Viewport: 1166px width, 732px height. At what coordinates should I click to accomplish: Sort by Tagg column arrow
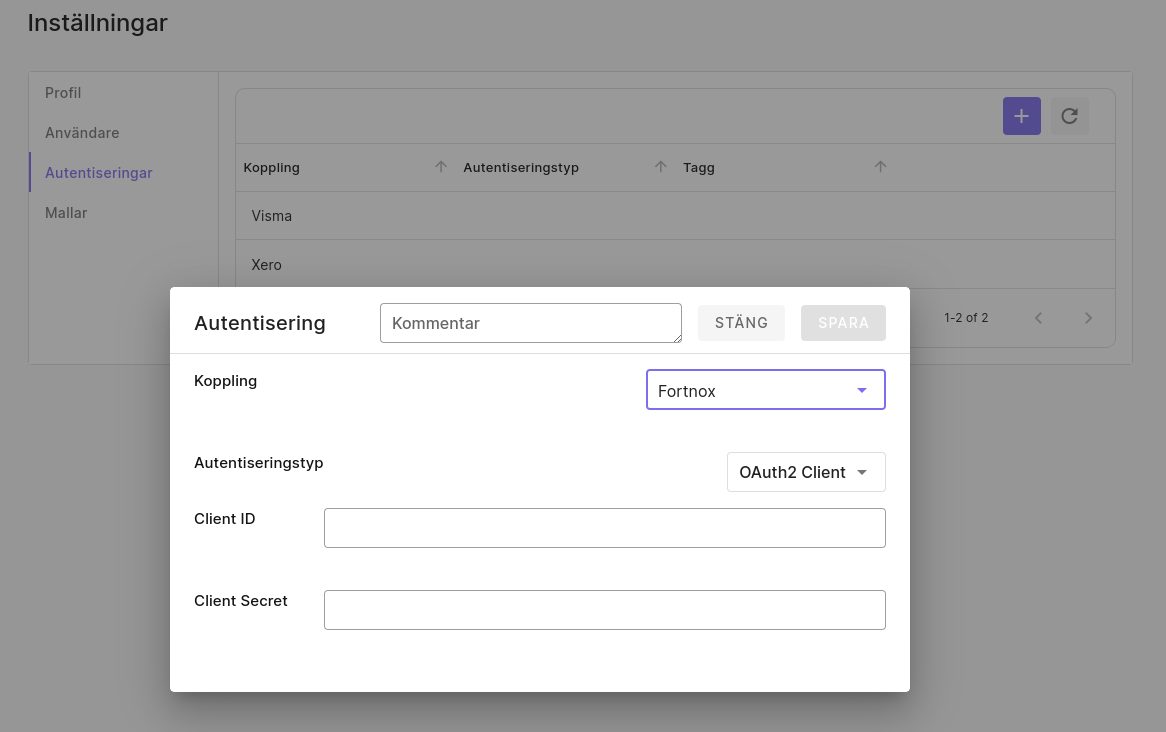point(880,167)
